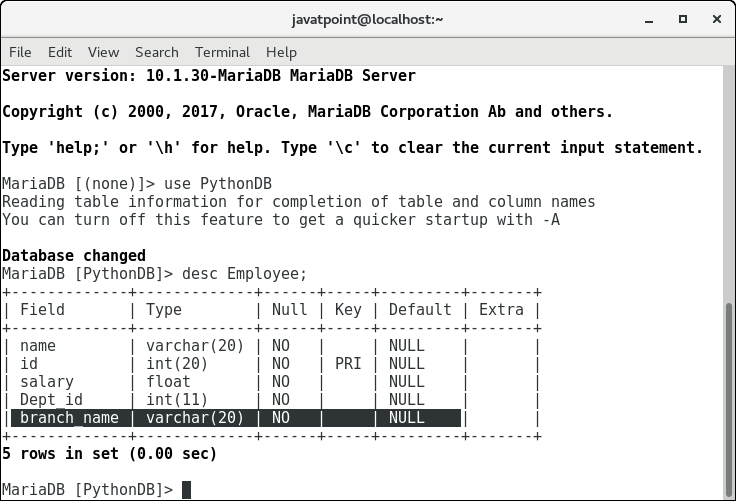Open the Help menu

click(281, 52)
